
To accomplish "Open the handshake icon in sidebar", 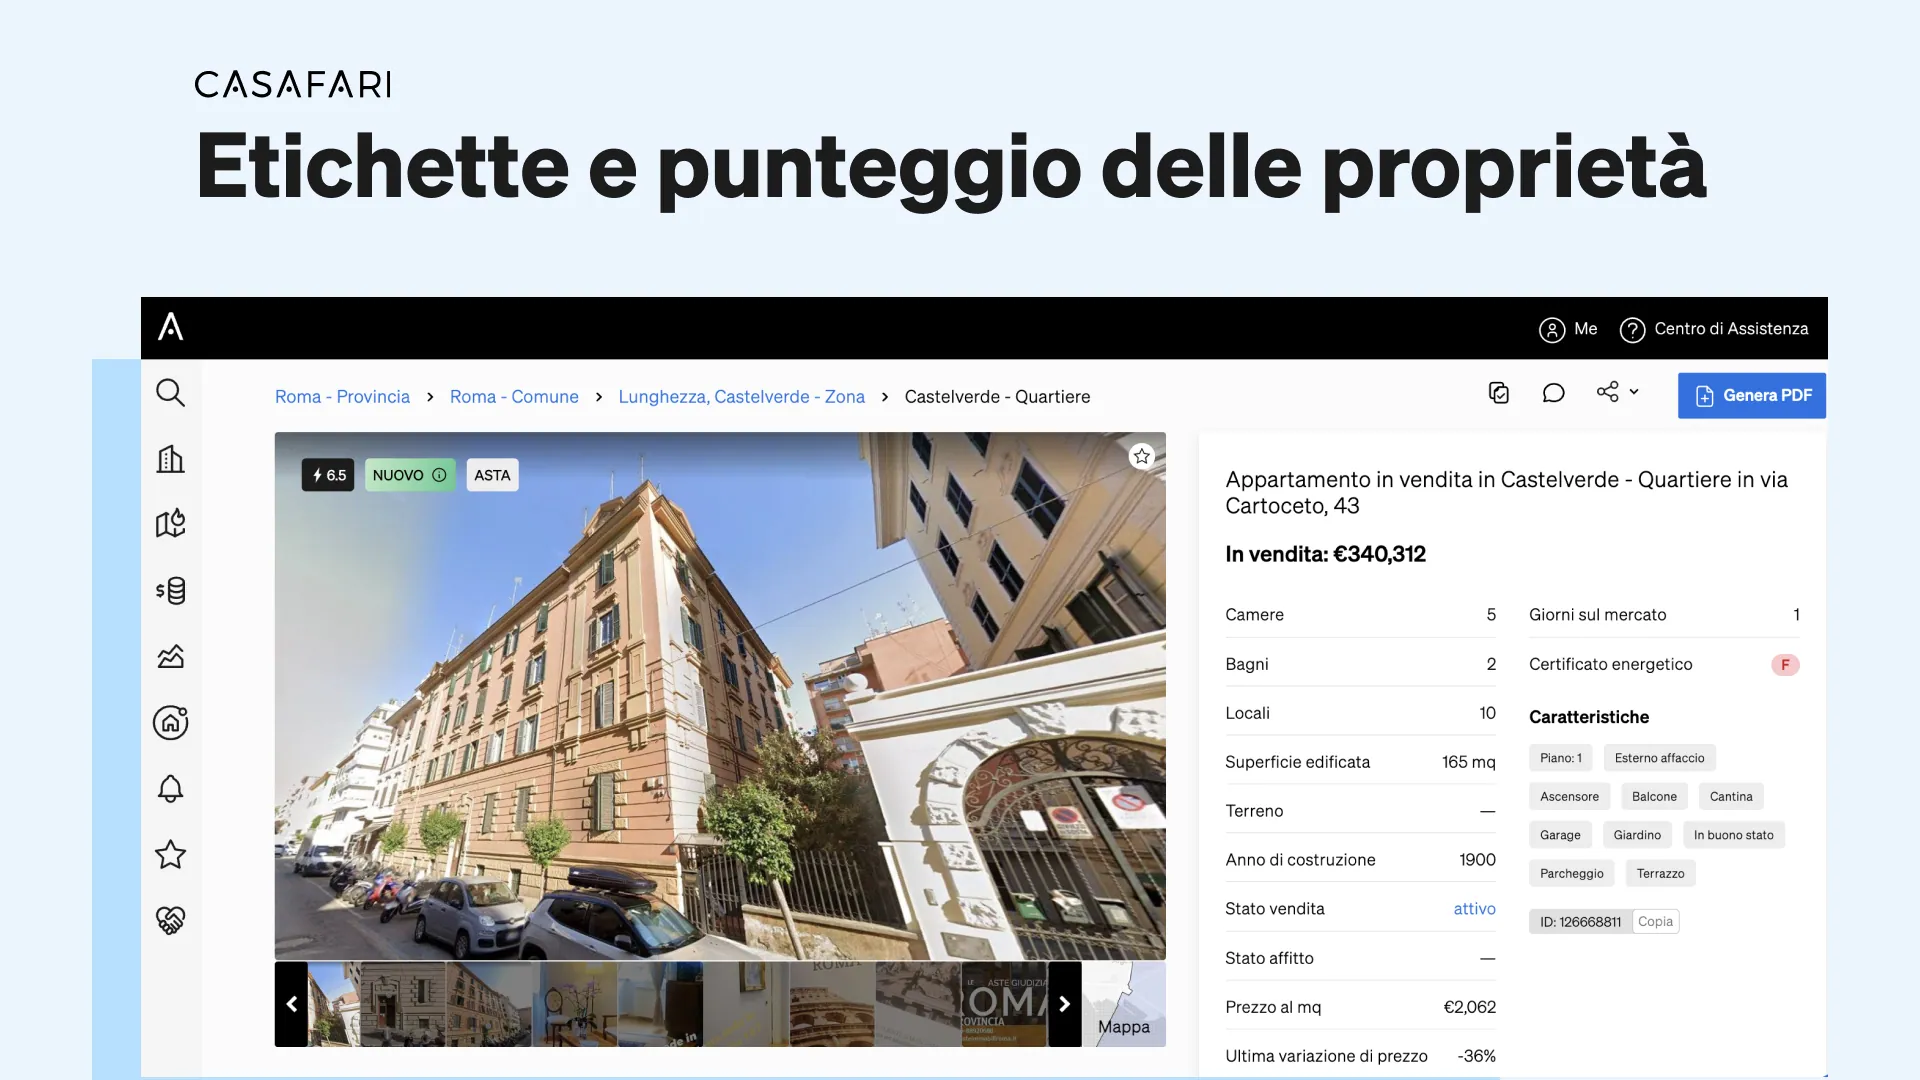I will [x=170, y=920].
